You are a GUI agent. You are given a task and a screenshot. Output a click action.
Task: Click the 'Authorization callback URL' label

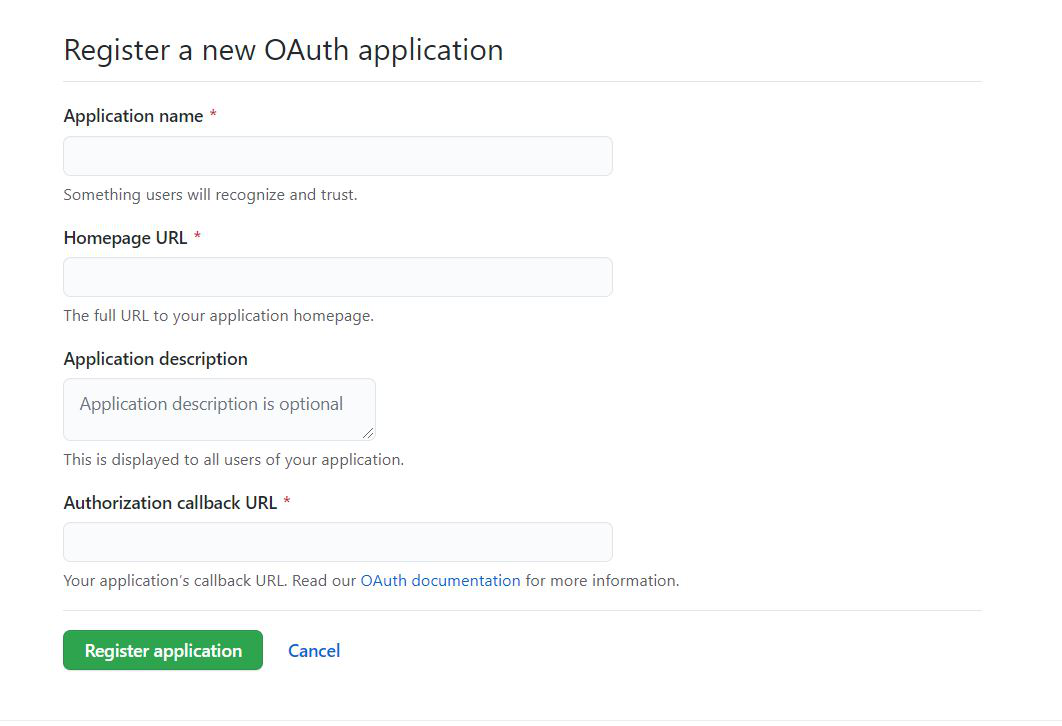click(171, 503)
